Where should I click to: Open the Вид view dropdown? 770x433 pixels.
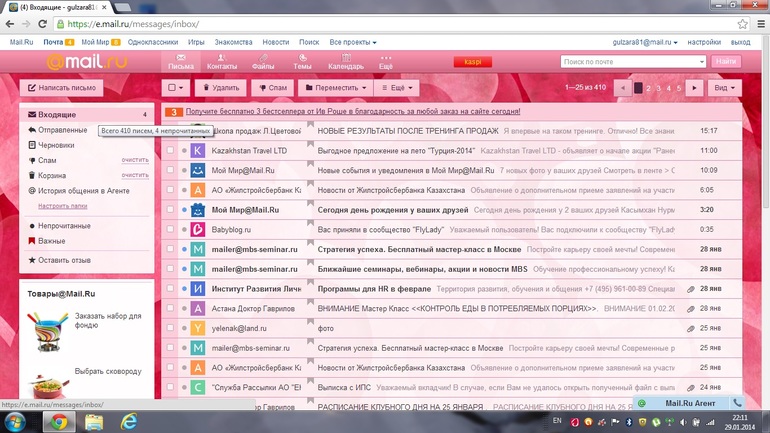[721, 88]
